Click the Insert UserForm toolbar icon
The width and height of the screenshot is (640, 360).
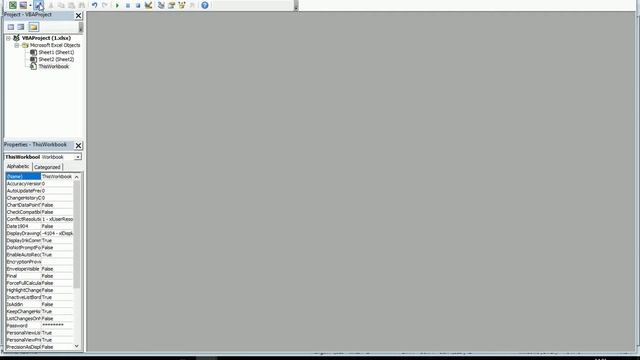(23, 5)
